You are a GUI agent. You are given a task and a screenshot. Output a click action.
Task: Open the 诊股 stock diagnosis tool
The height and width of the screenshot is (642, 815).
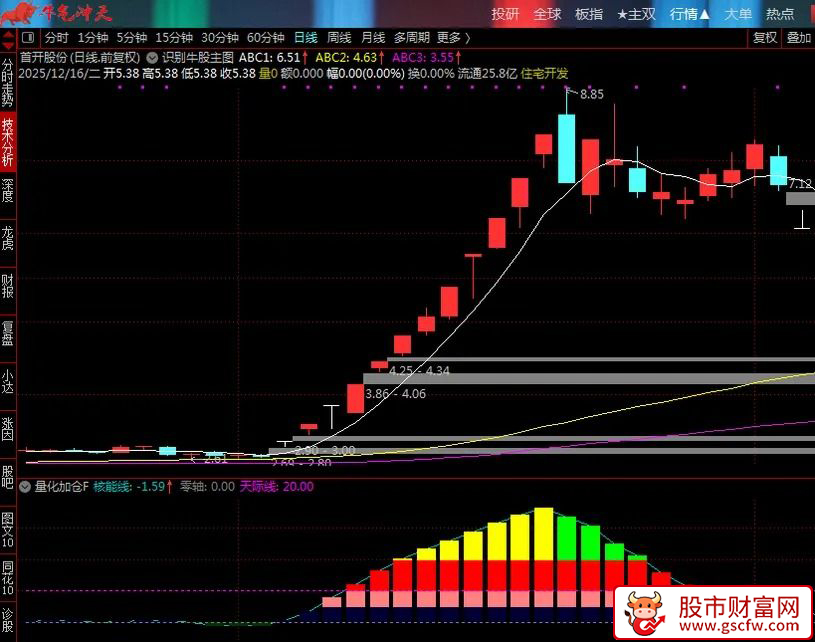click(x=7, y=617)
